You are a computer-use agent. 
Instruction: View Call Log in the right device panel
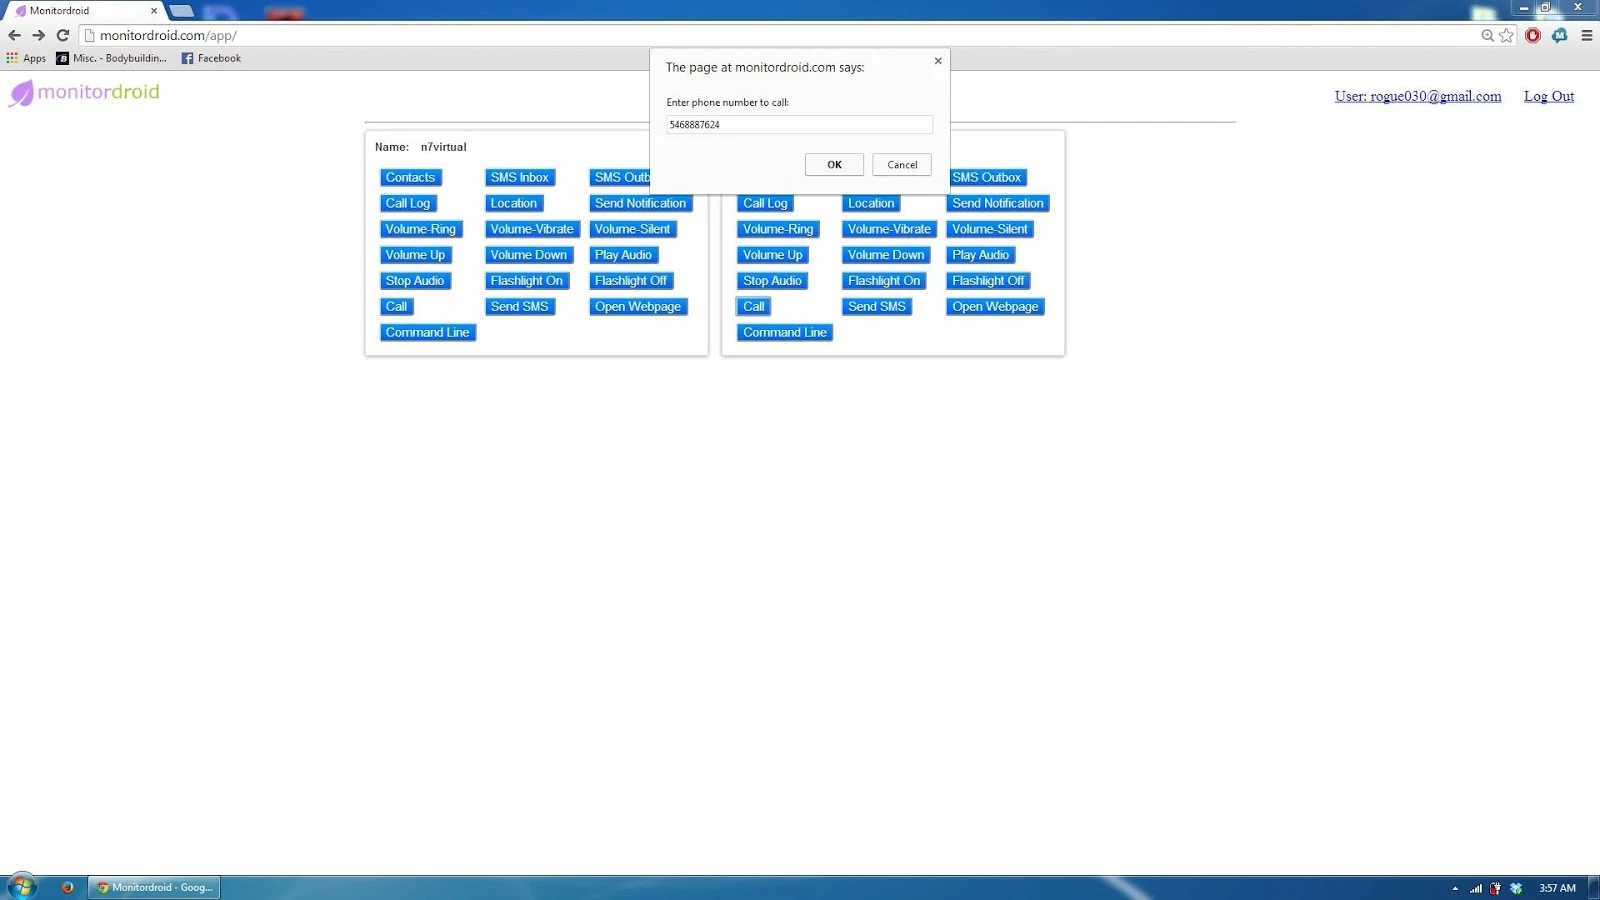[765, 204]
